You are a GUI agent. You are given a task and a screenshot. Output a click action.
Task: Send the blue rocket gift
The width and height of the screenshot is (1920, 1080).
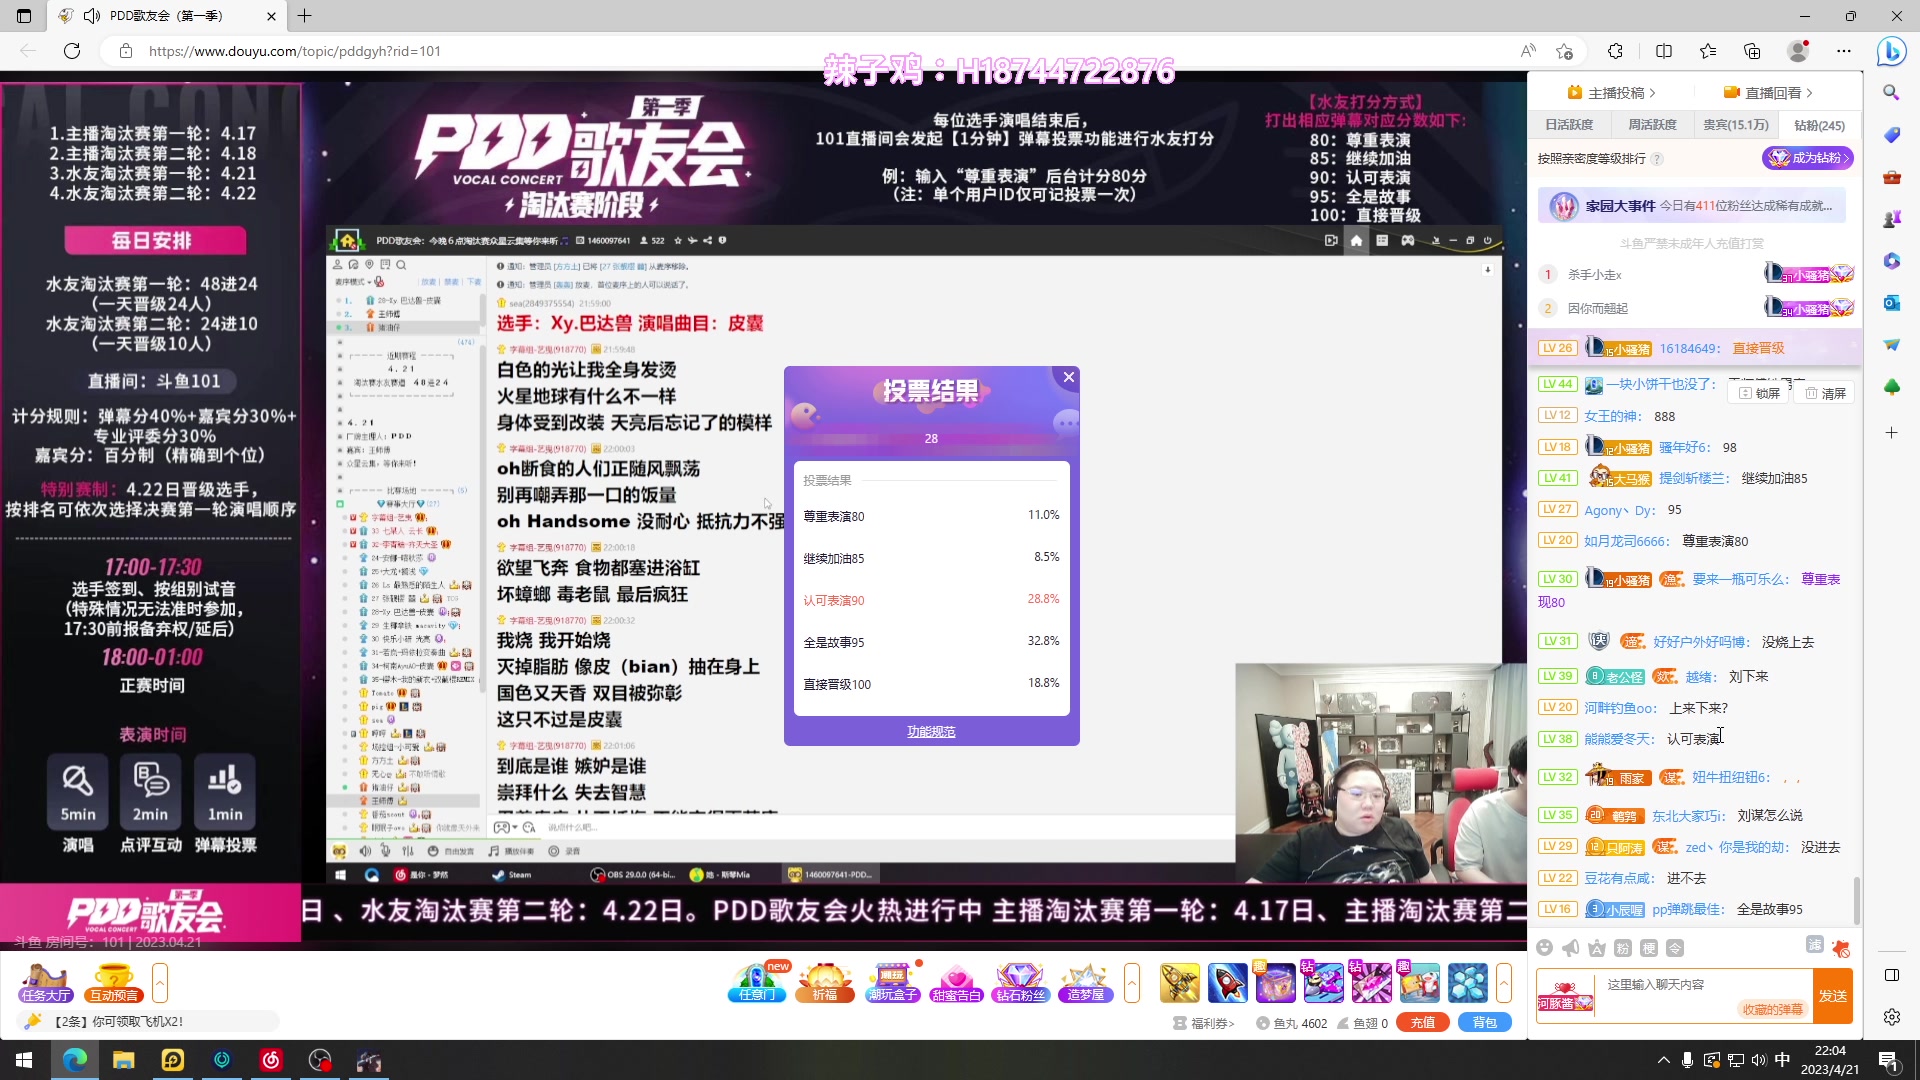pos(1228,983)
